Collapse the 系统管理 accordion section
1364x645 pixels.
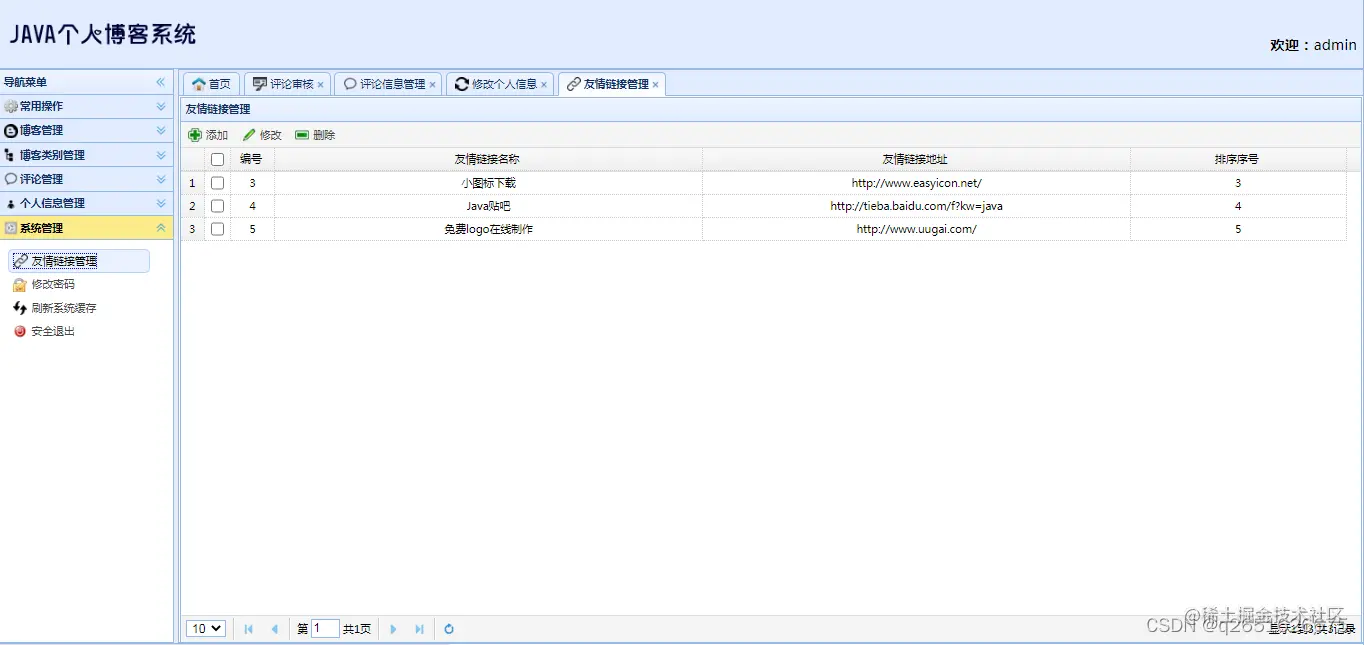(161, 228)
